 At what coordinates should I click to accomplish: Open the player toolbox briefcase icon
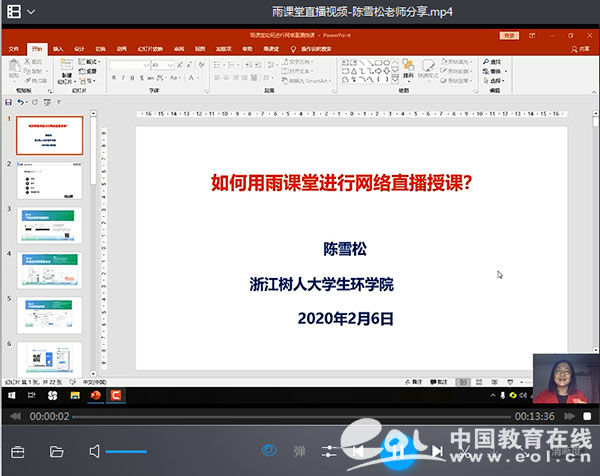18,452
